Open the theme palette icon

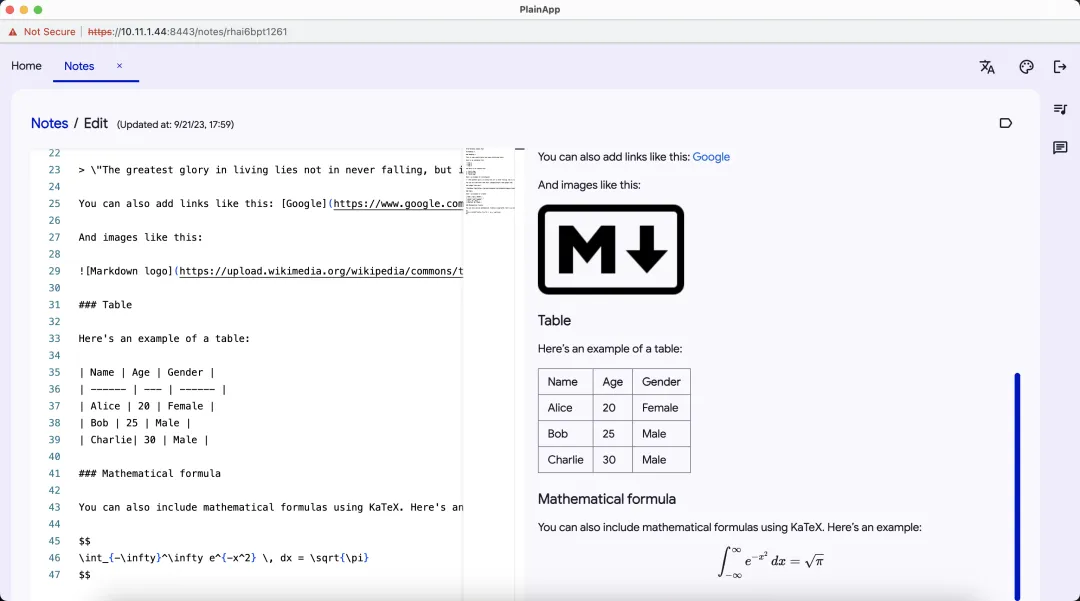click(1026, 67)
